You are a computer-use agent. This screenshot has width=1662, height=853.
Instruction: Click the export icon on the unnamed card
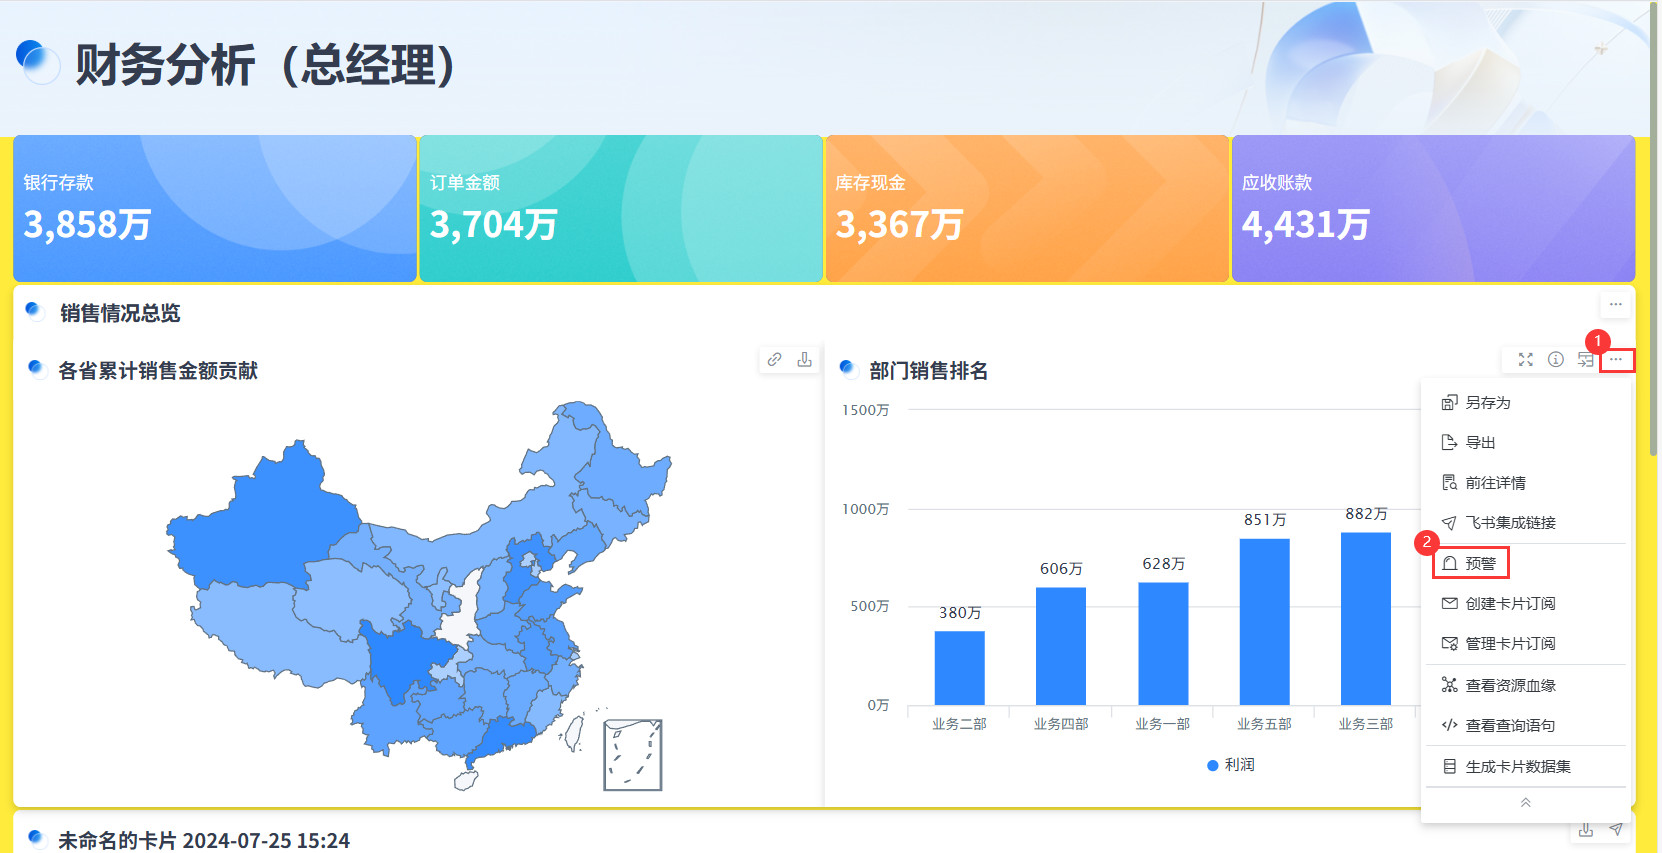[1585, 830]
